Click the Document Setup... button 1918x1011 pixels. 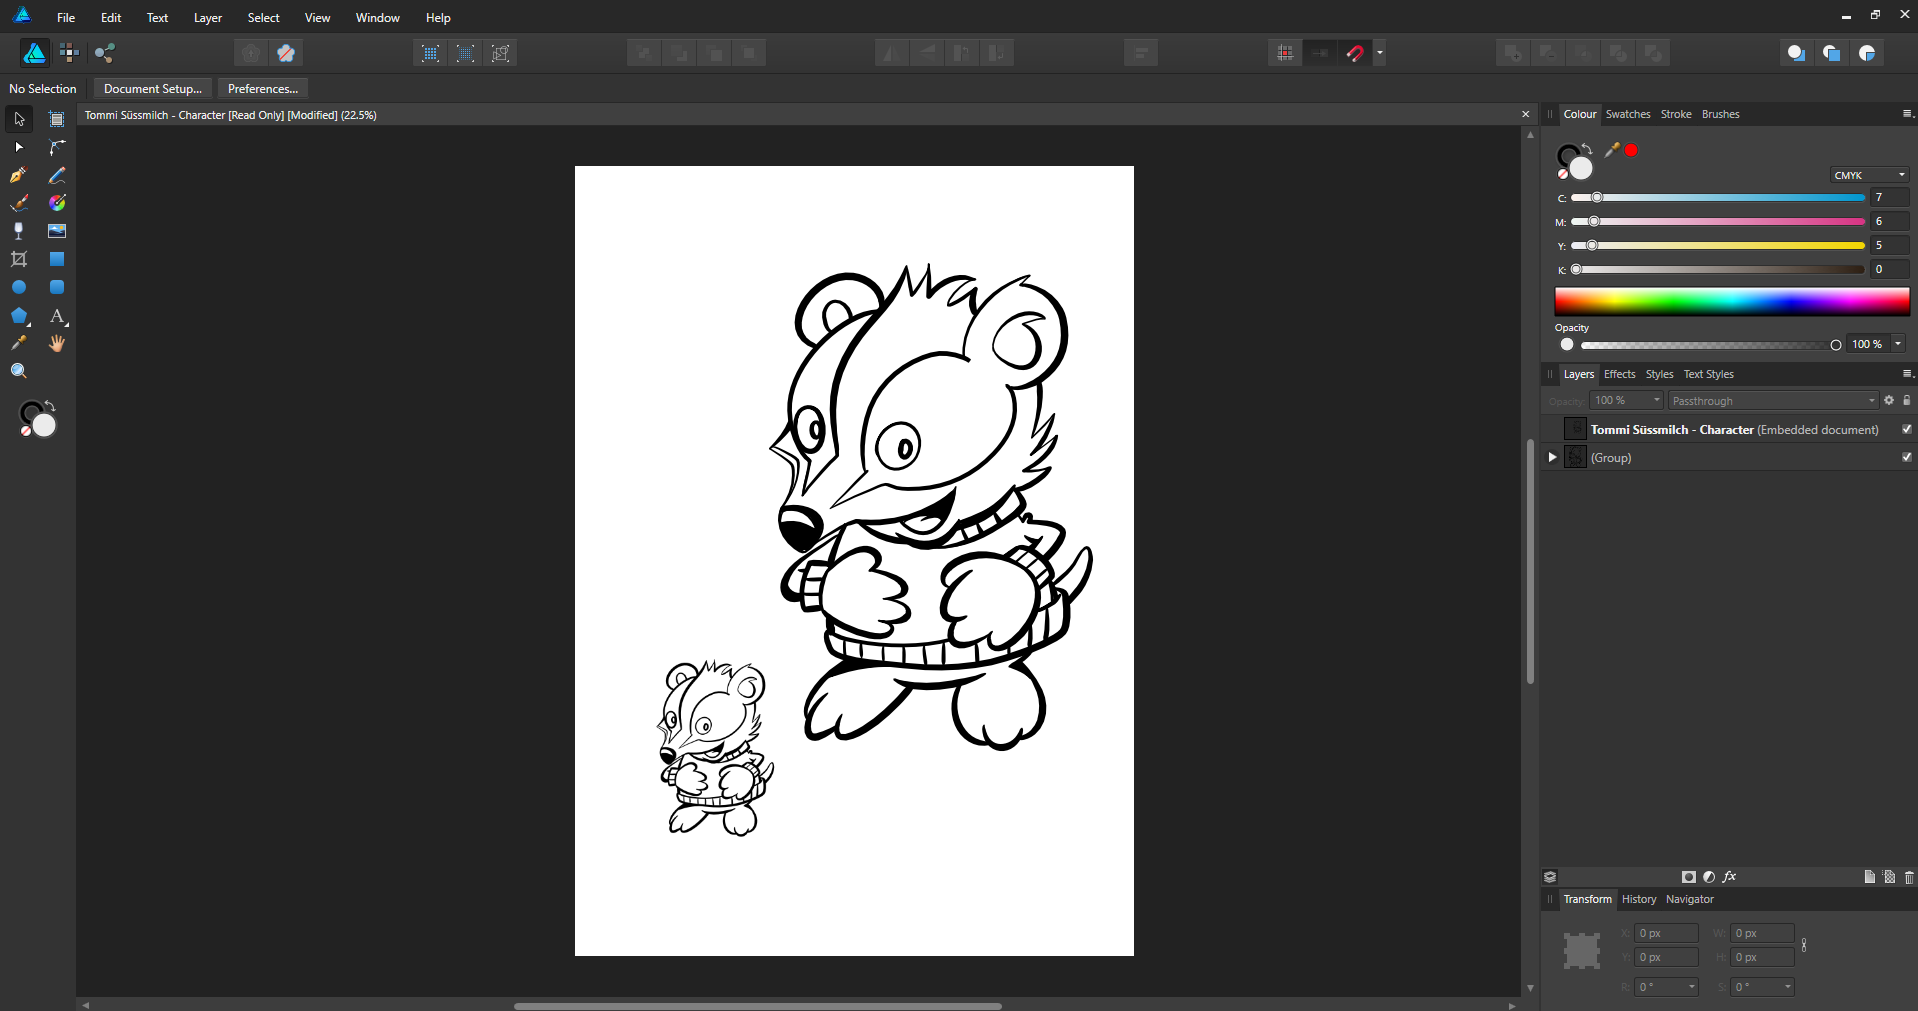coord(153,89)
